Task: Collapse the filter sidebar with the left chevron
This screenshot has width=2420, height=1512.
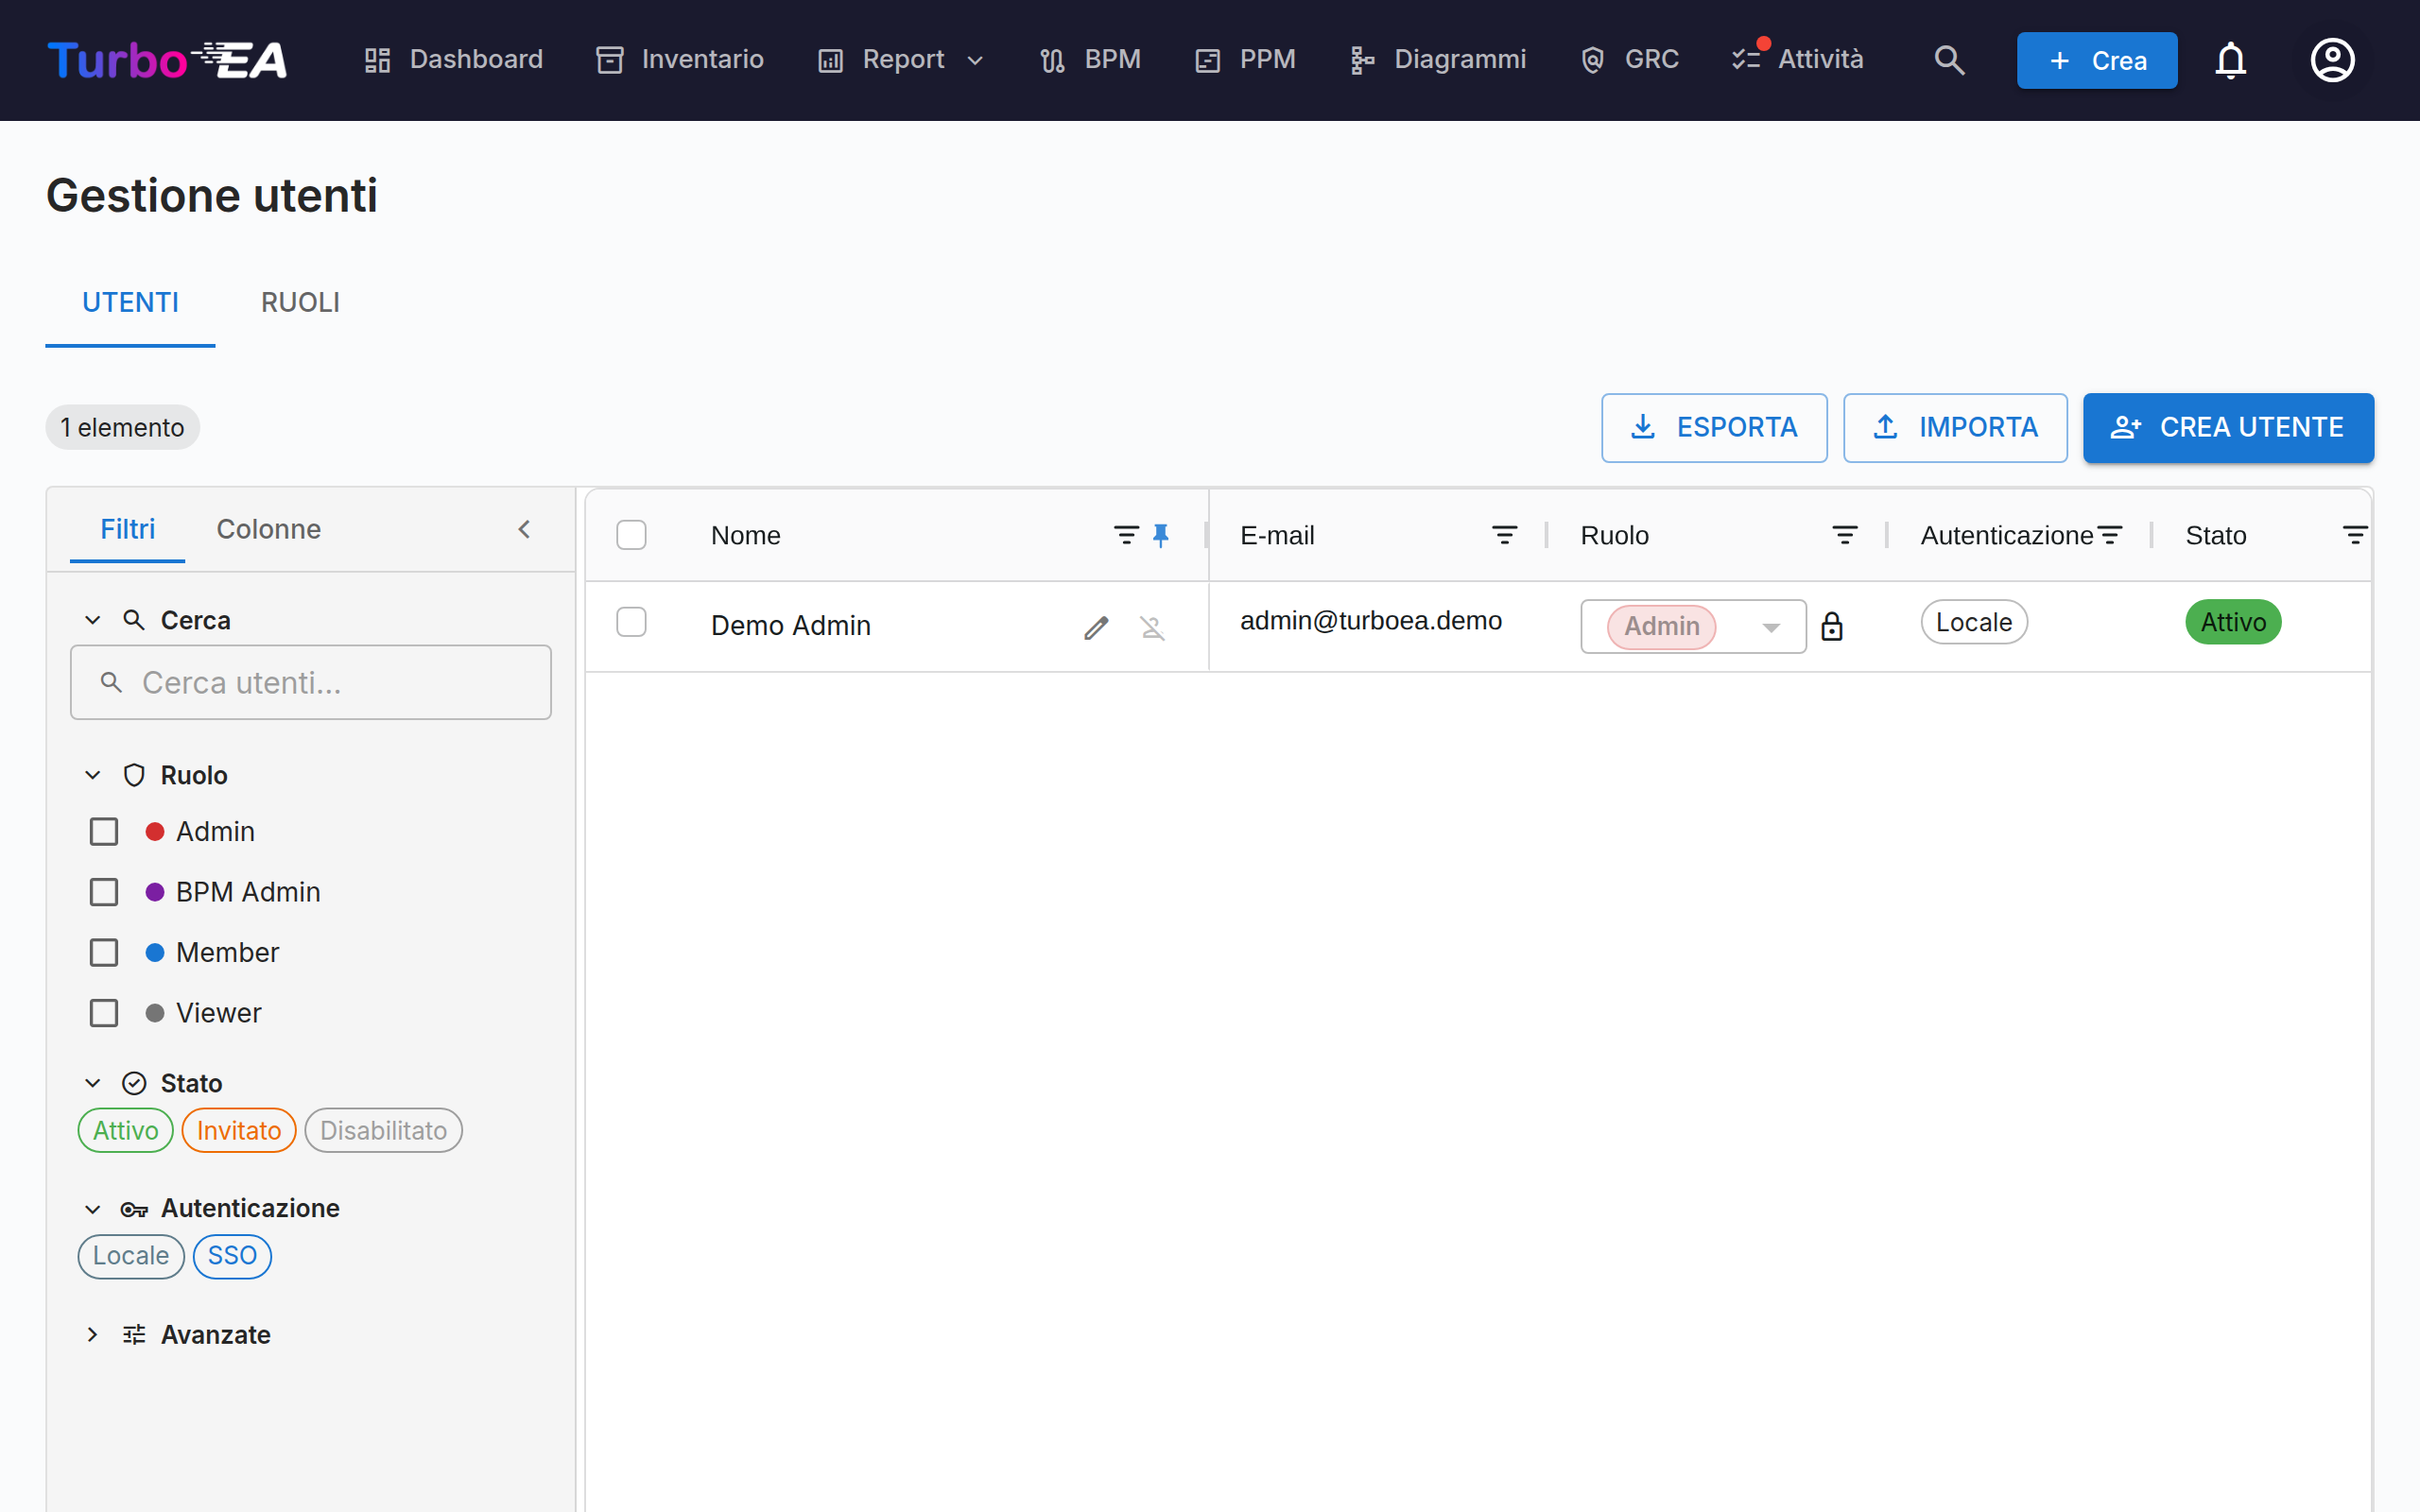Action: [x=524, y=529]
